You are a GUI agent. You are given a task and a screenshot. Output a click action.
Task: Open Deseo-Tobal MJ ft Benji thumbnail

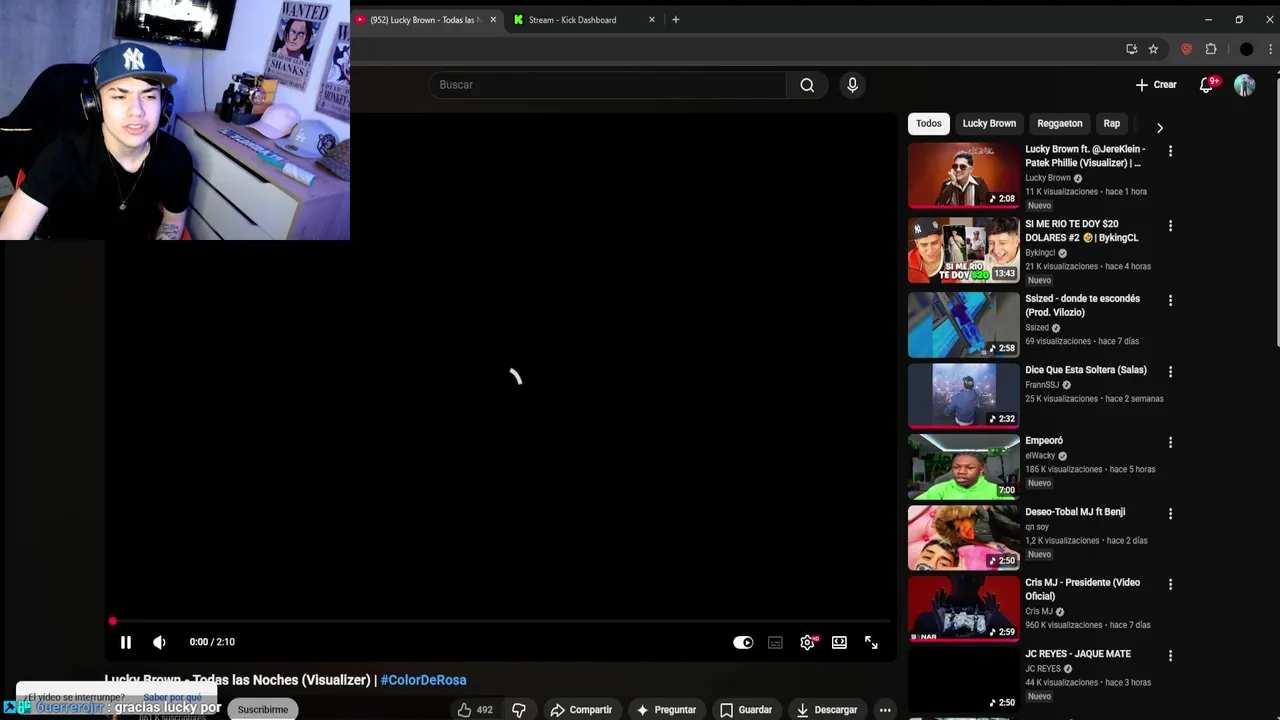(x=963, y=537)
